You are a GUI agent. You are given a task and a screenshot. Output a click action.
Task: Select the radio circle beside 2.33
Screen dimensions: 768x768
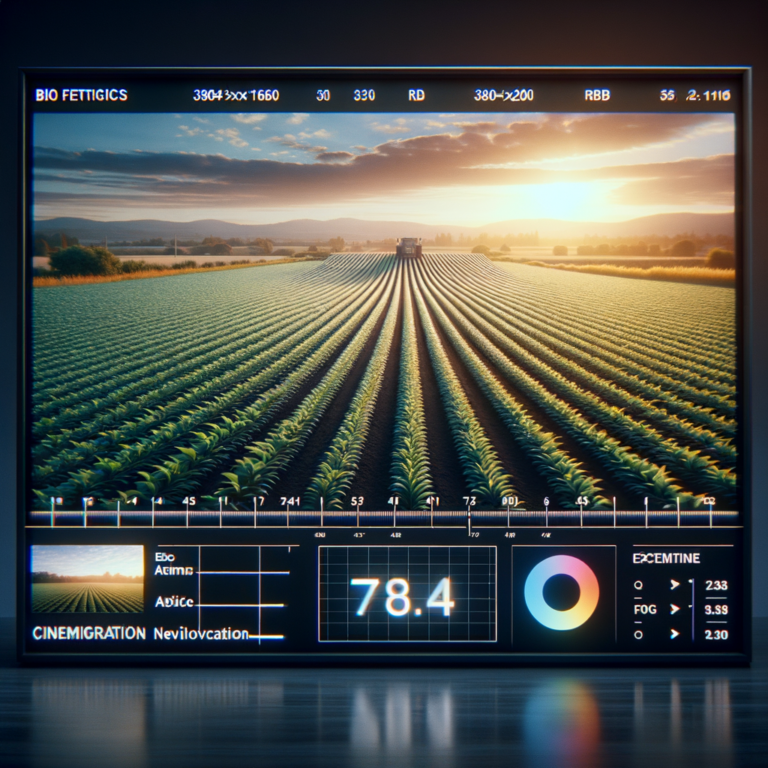(638, 585)
